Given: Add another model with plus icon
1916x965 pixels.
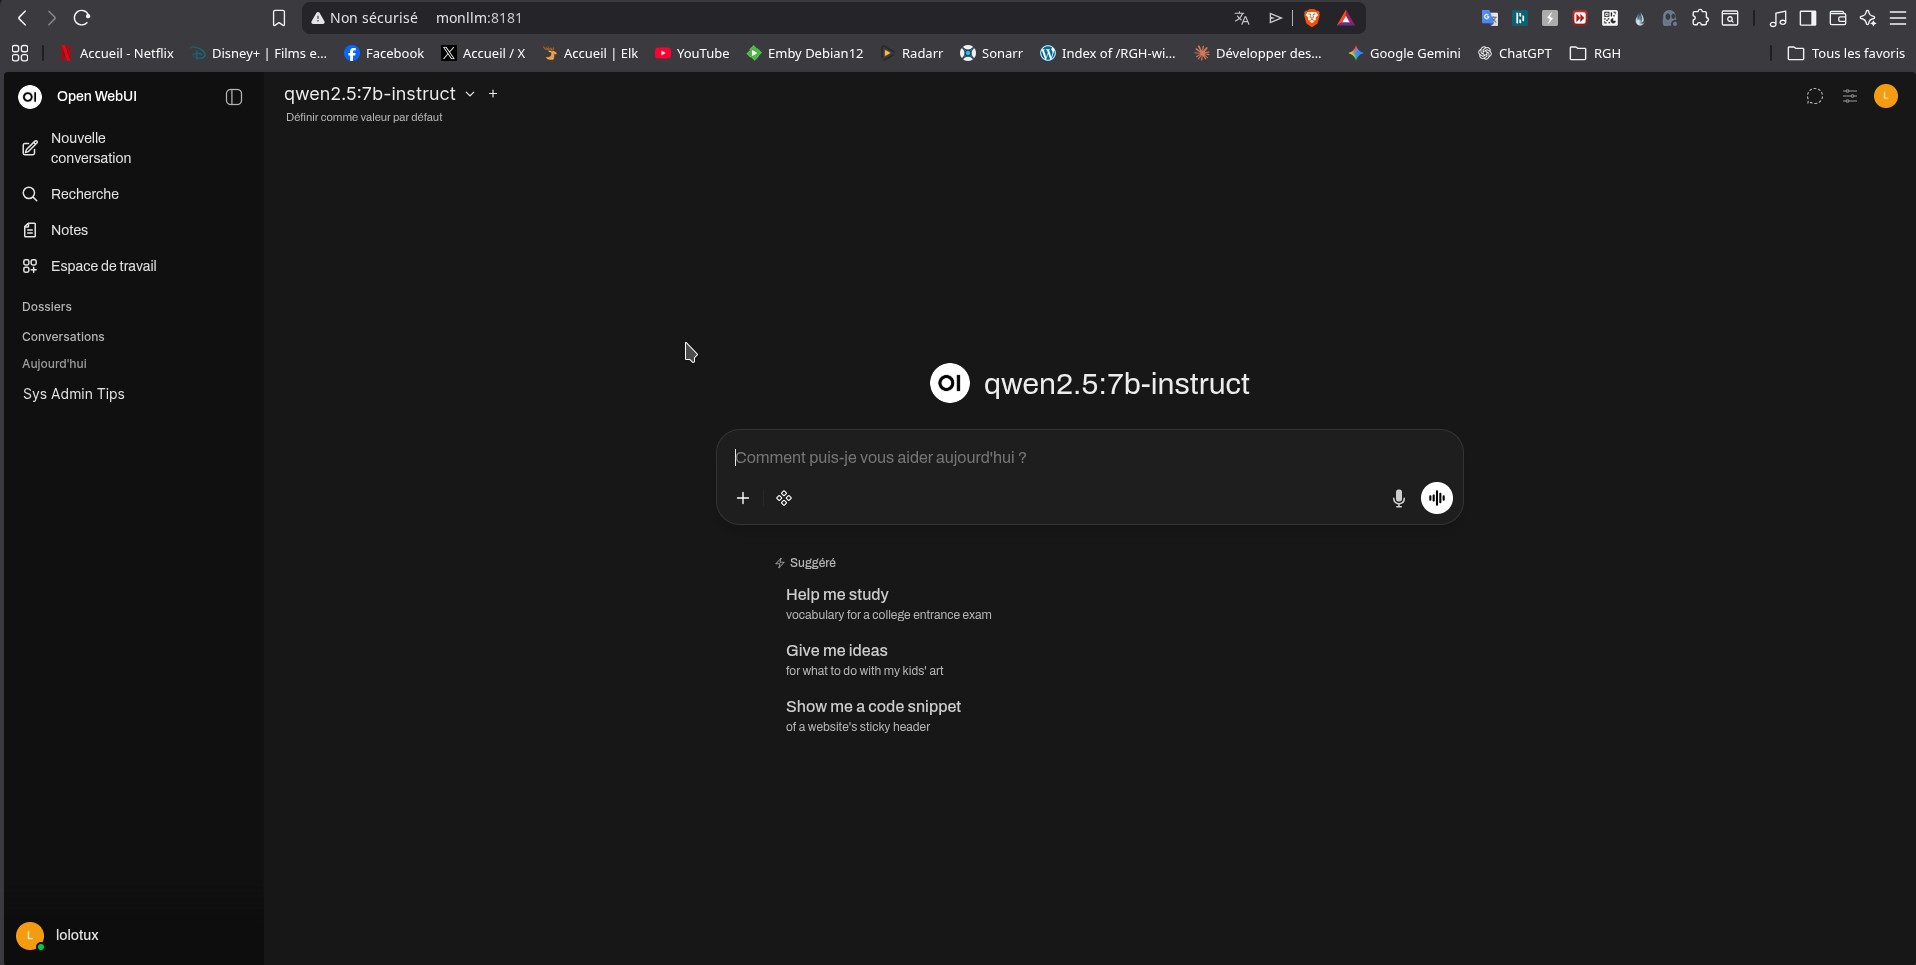Looking at the screenshot, I should [493, 94].
